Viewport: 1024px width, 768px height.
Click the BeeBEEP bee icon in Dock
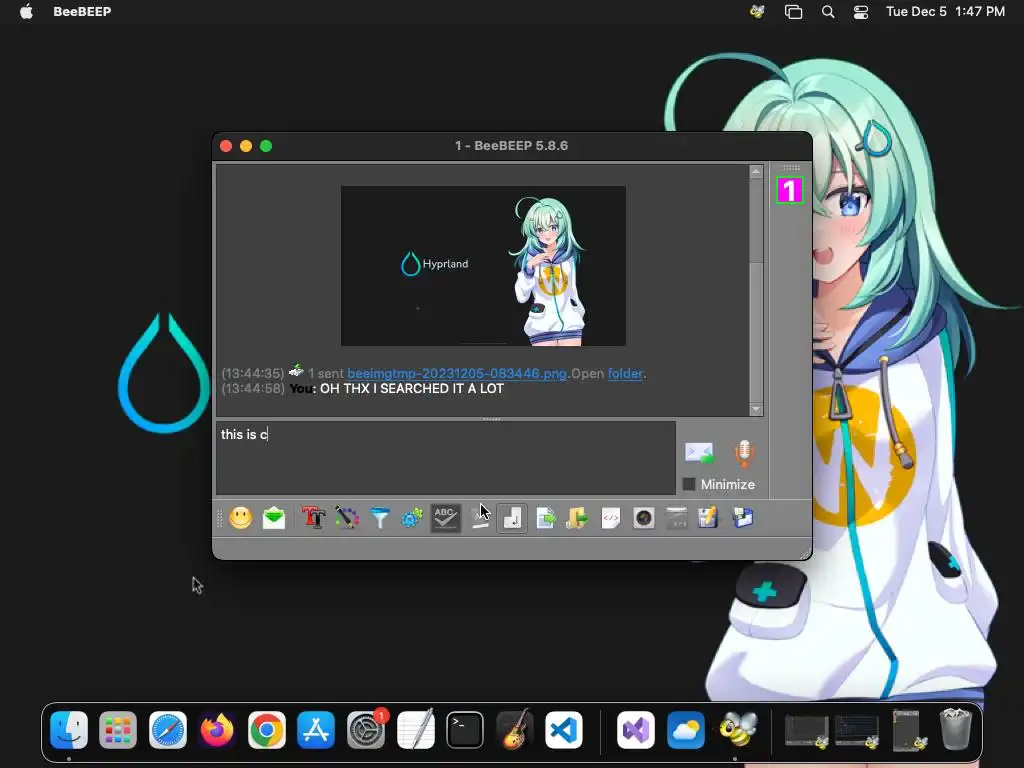(x=736, y=729)
